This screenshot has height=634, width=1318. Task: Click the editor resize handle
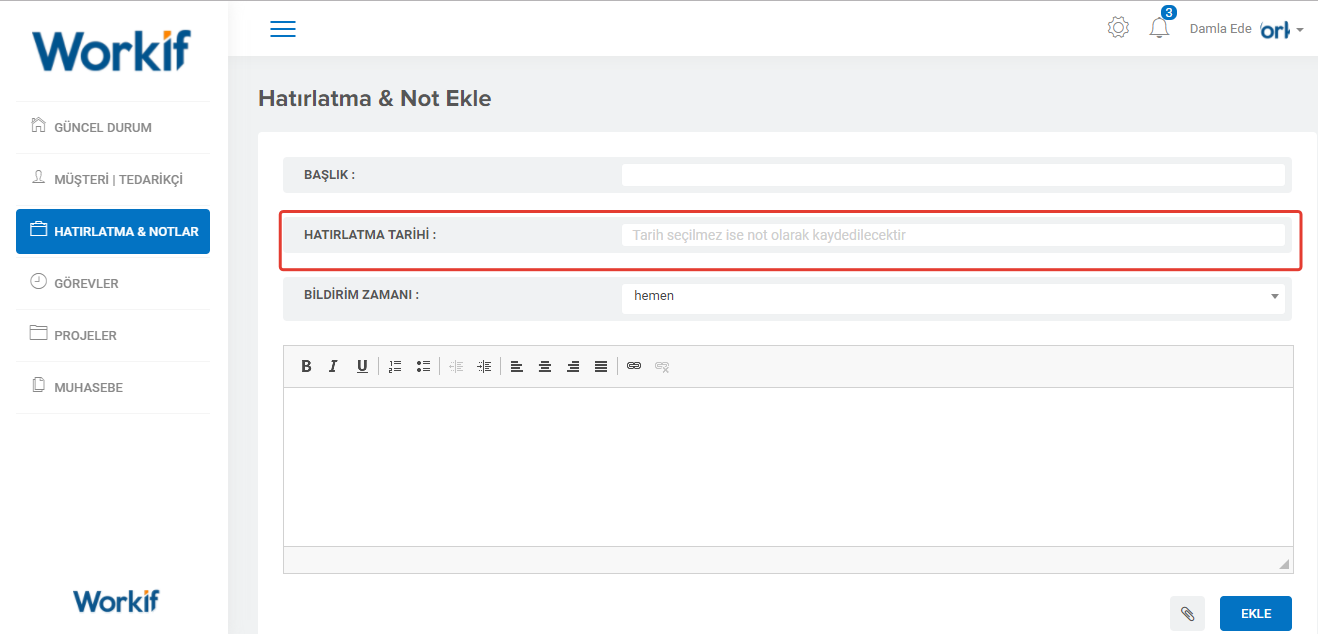click(1284, 564)
